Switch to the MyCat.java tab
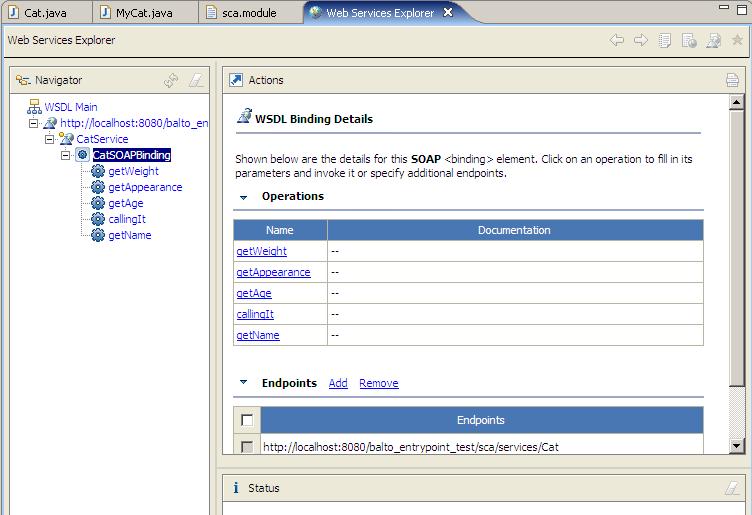The image size is (752, 515). coord(144,13)
